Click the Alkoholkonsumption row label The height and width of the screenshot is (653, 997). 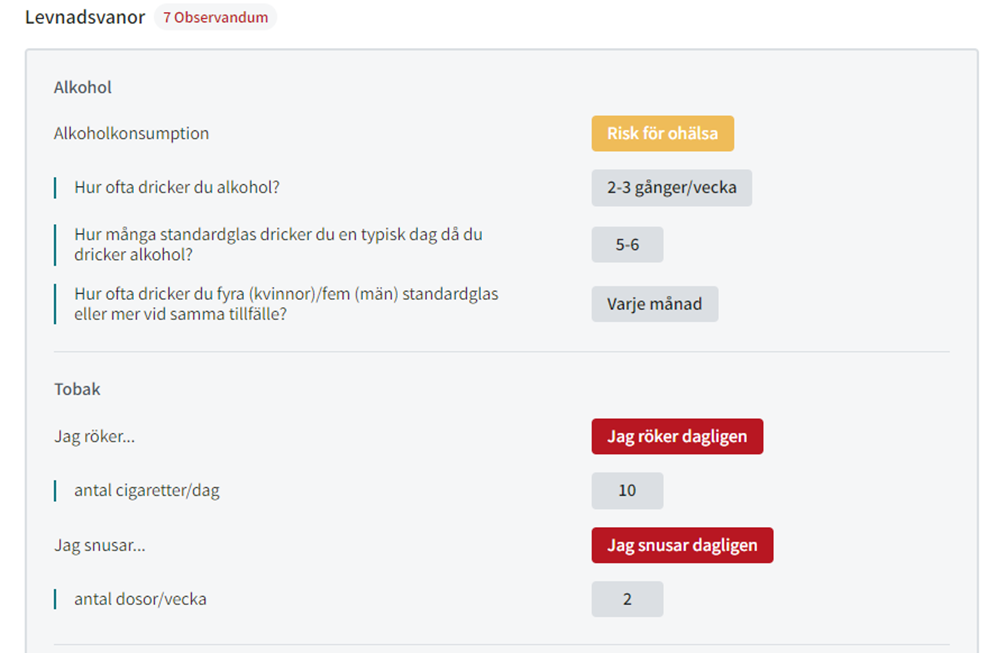click(x=131, y=134)
